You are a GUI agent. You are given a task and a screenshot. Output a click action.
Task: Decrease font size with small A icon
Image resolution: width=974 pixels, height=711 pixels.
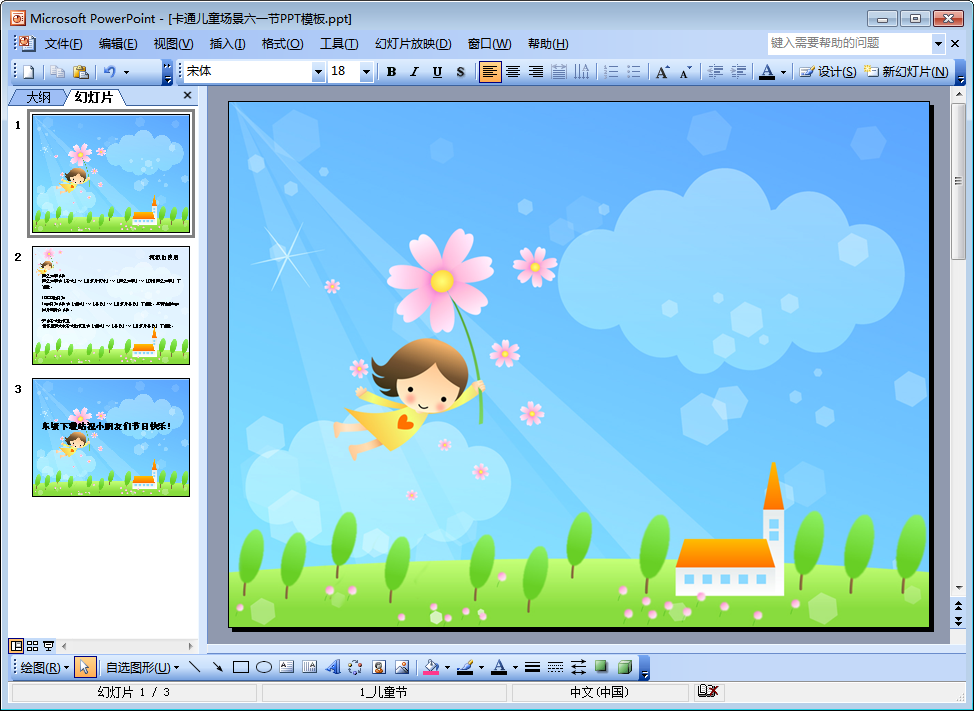(x=685, y=72)
